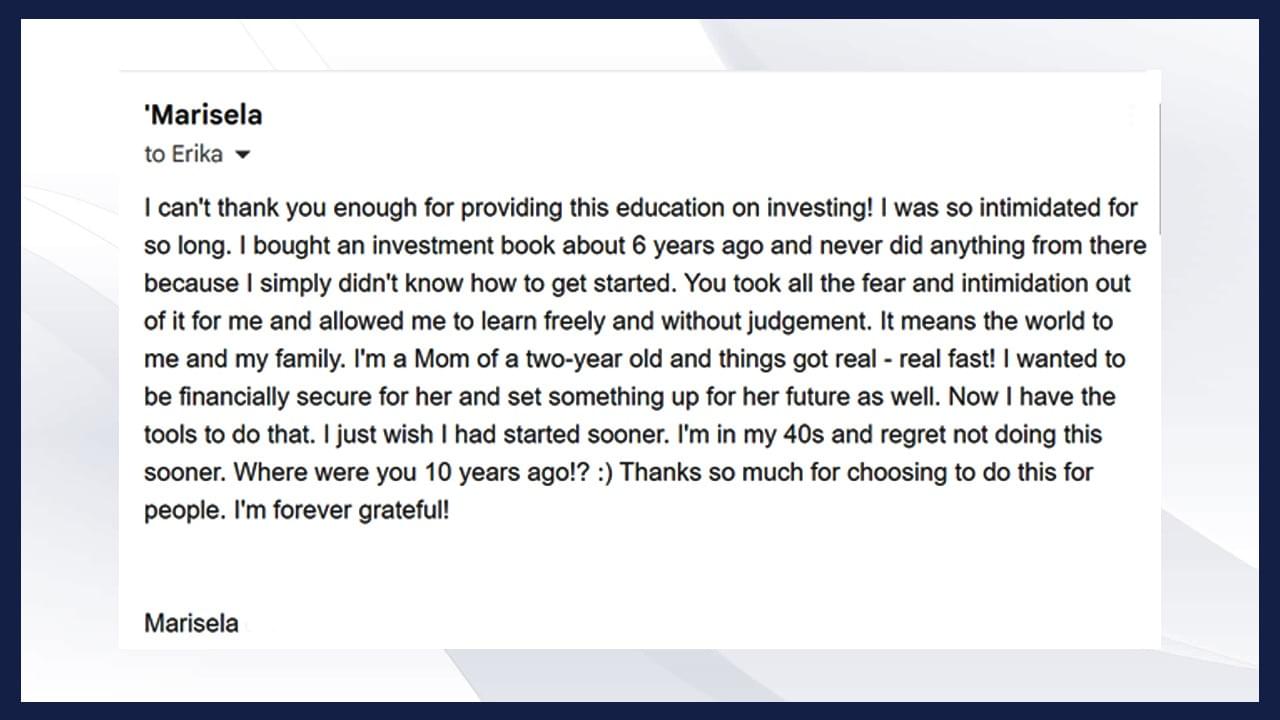Click the "to Erika" recipient text
Viewport: 1280px width, 720px height.
point(183,155)
